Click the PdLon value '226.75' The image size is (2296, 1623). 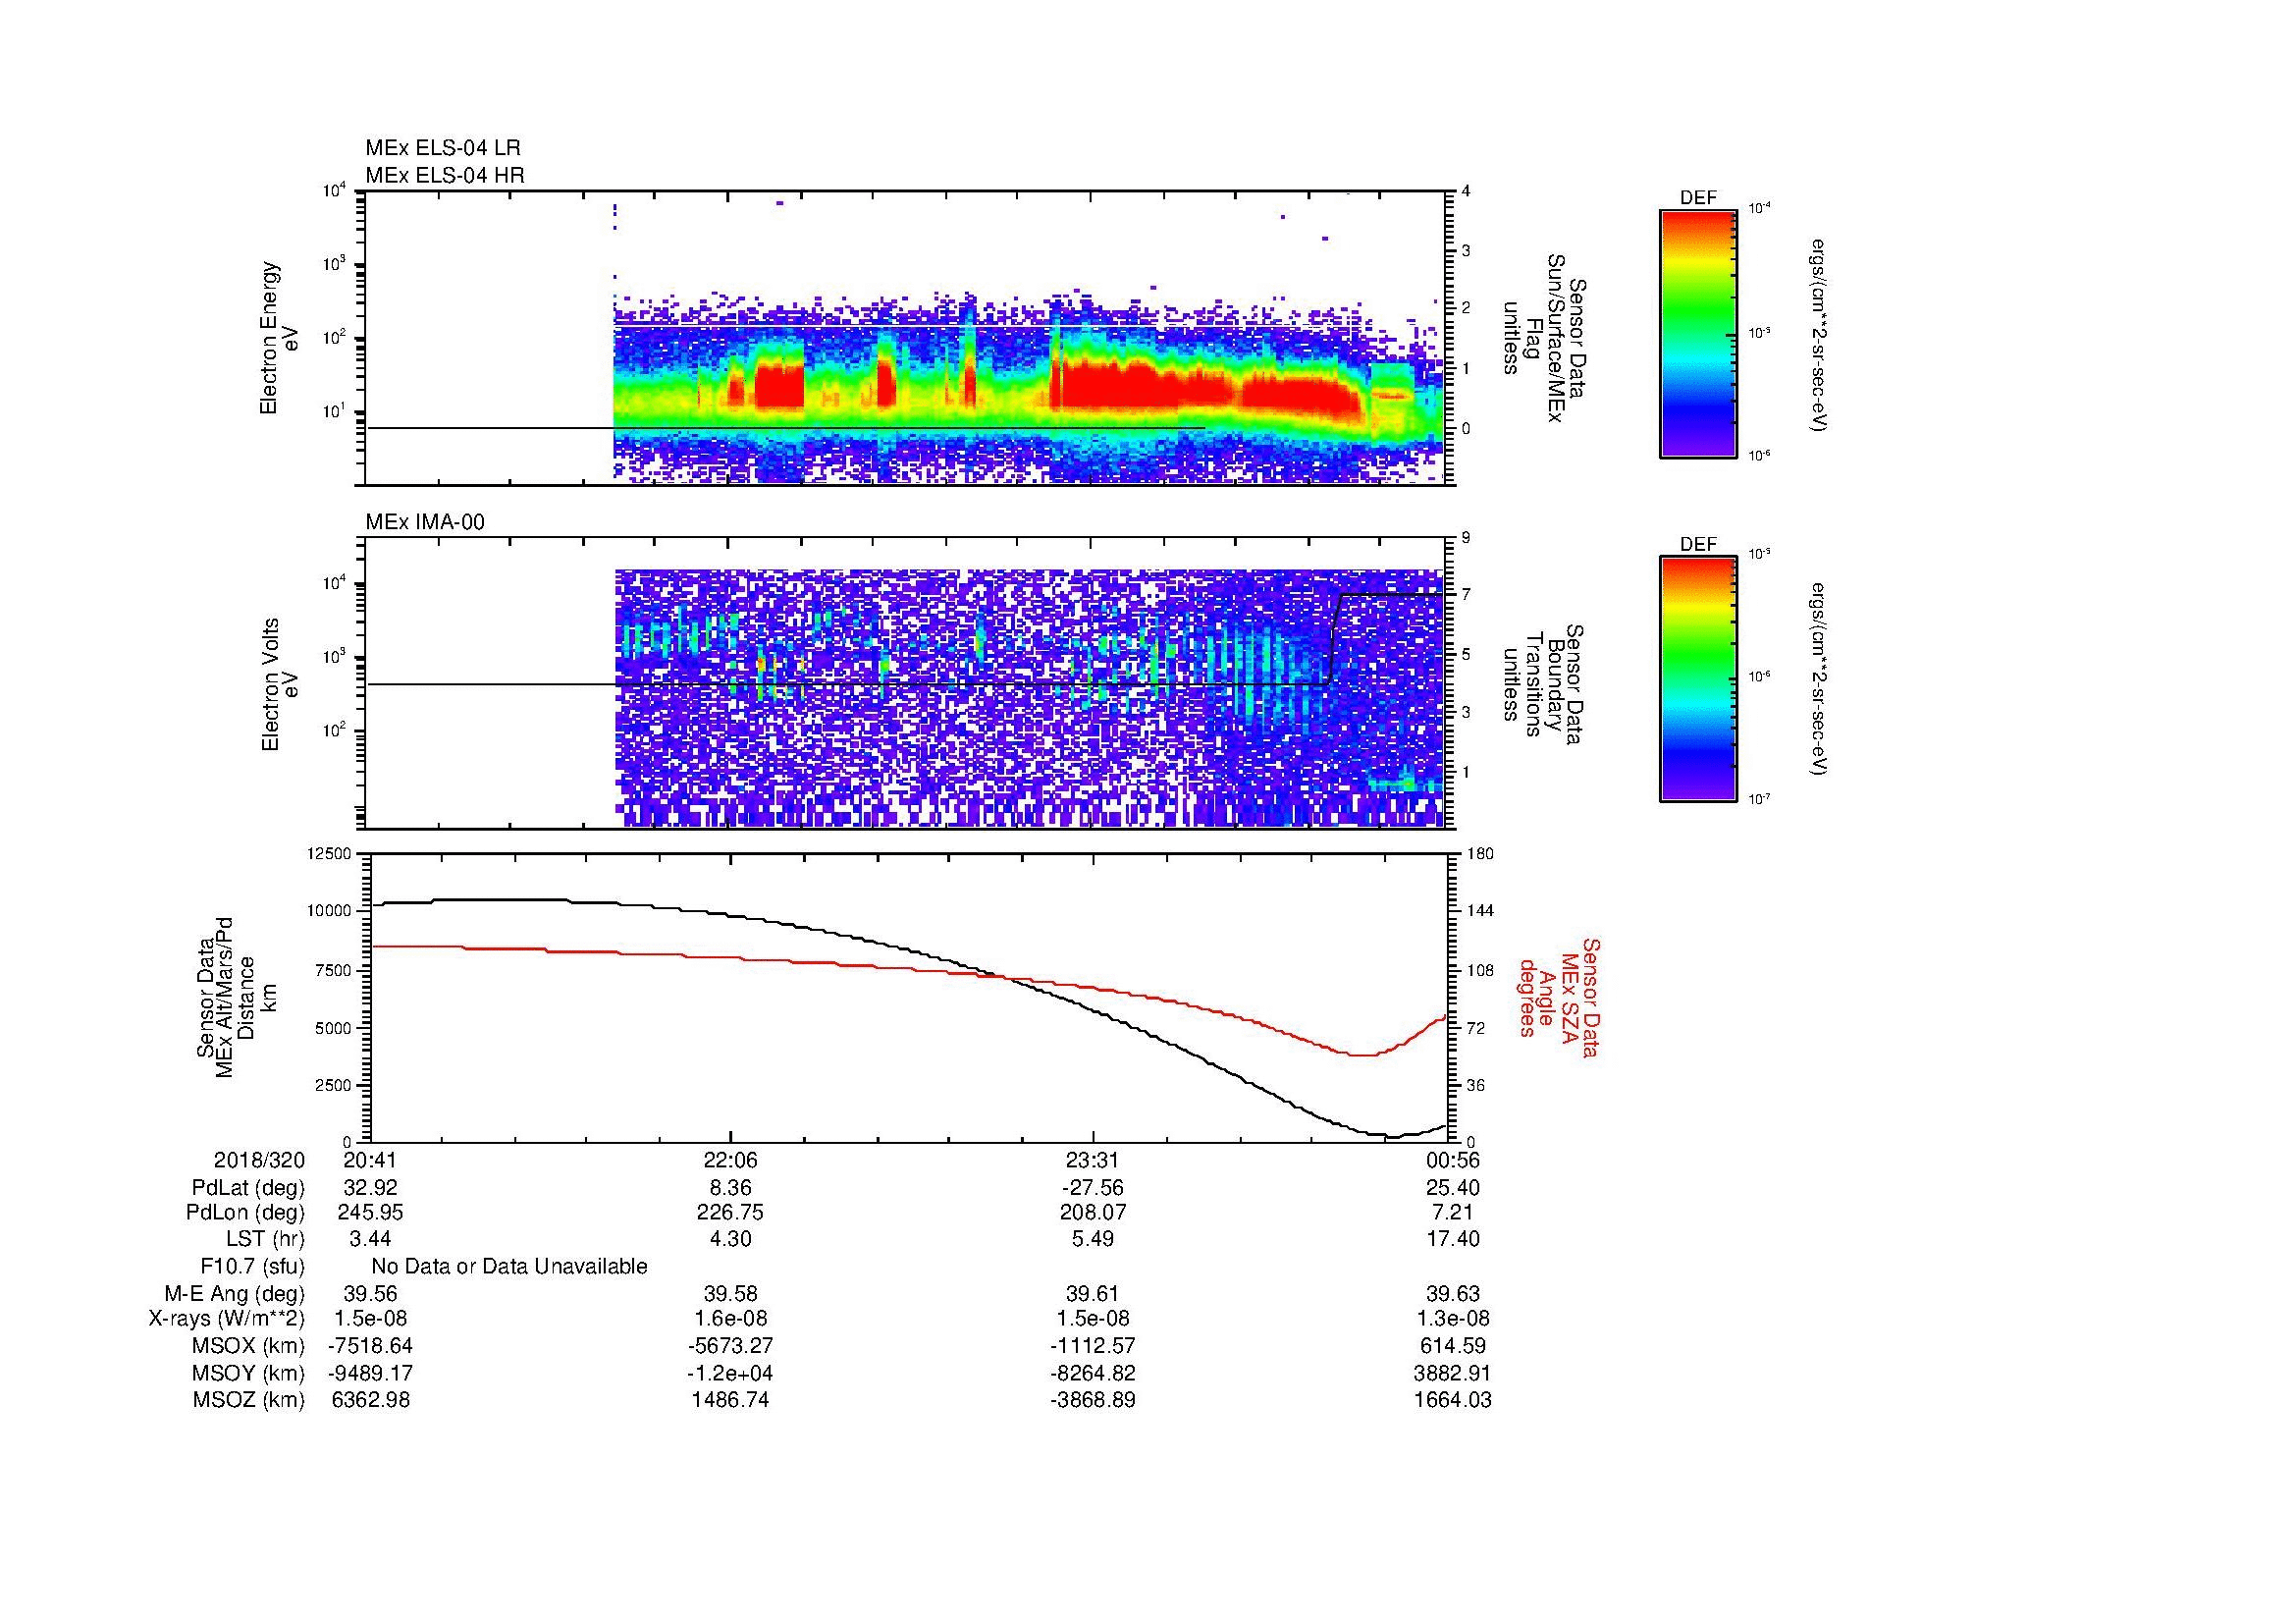(x=731, y=1214)
